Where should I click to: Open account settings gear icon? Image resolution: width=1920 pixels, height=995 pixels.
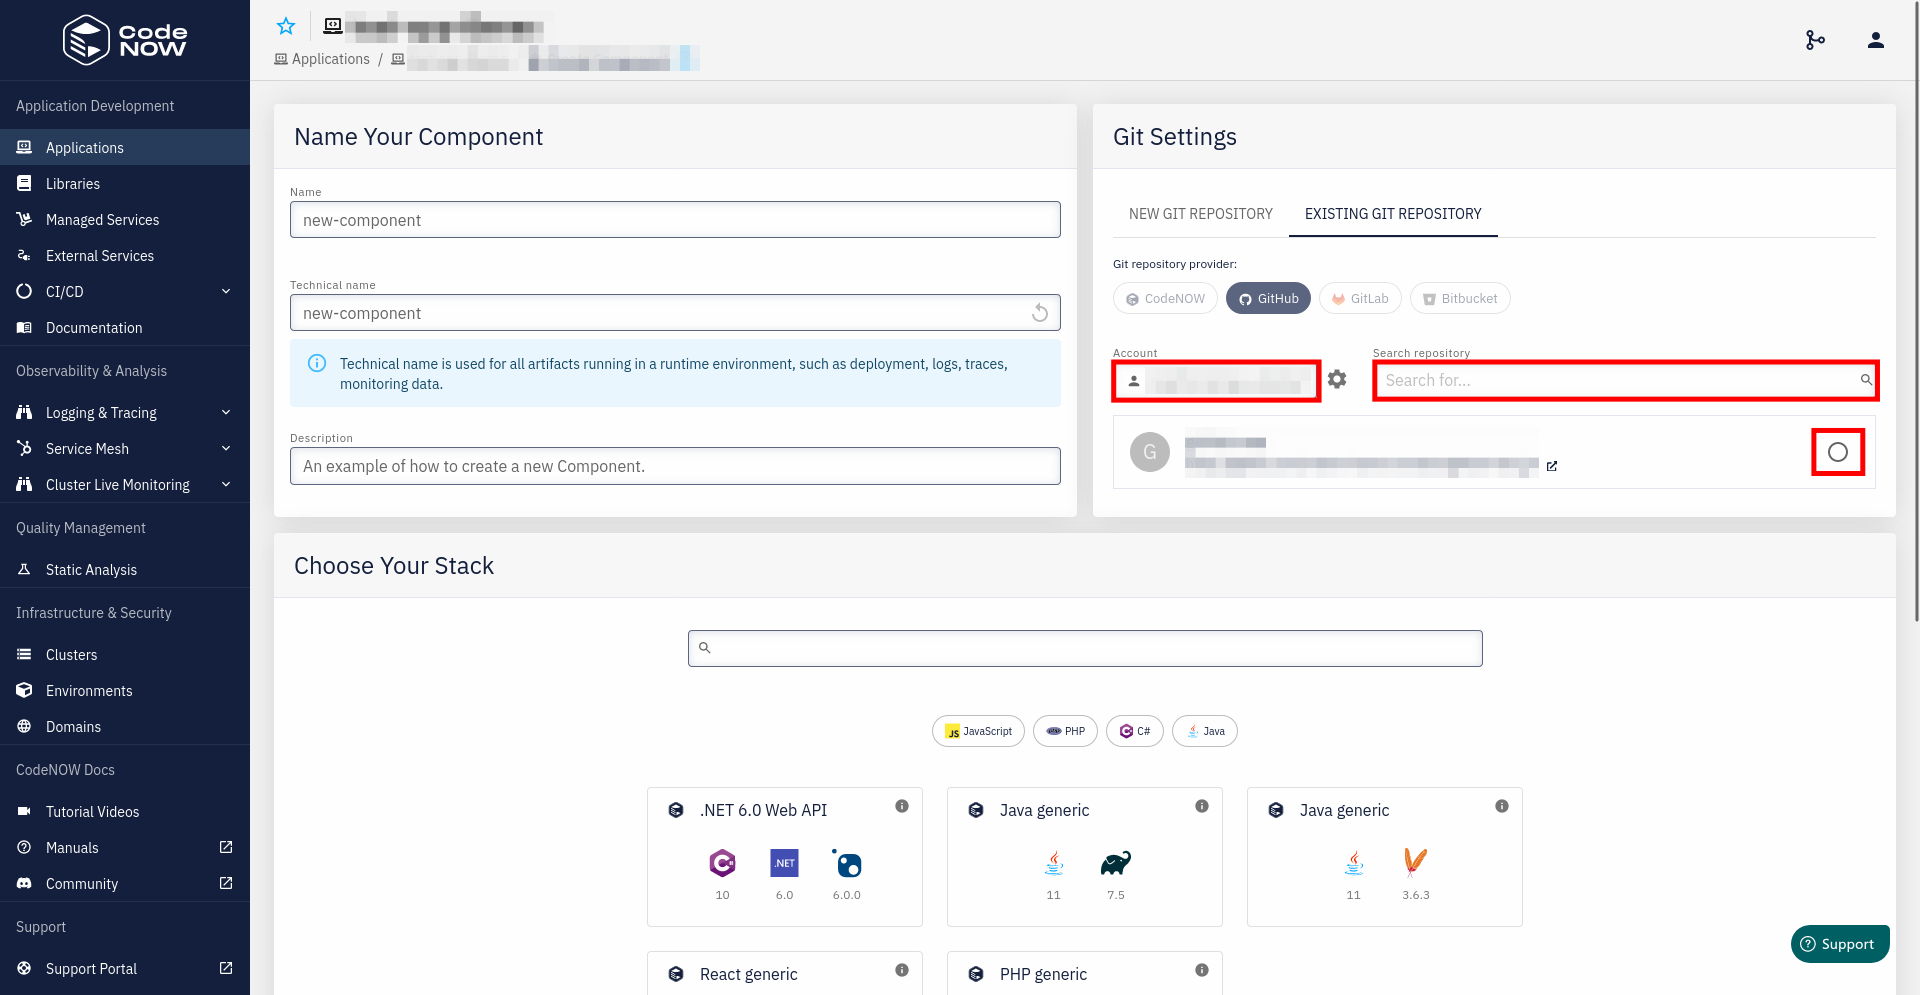[x=1337, y=380]
